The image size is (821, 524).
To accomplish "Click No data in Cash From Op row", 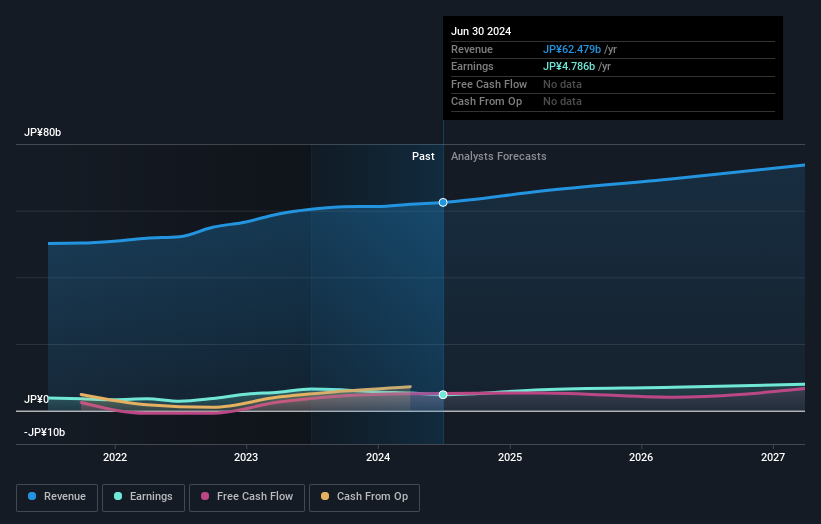I will click(562, 102).
